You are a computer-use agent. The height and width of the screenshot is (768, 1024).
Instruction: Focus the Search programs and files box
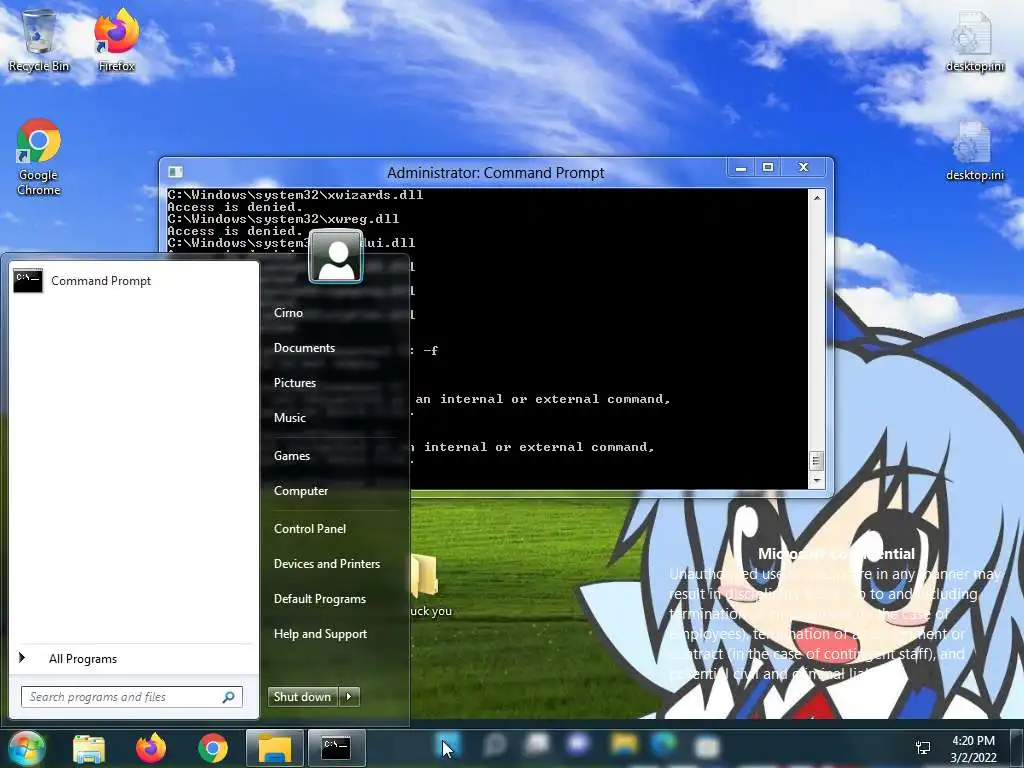(x=132, y=697)
